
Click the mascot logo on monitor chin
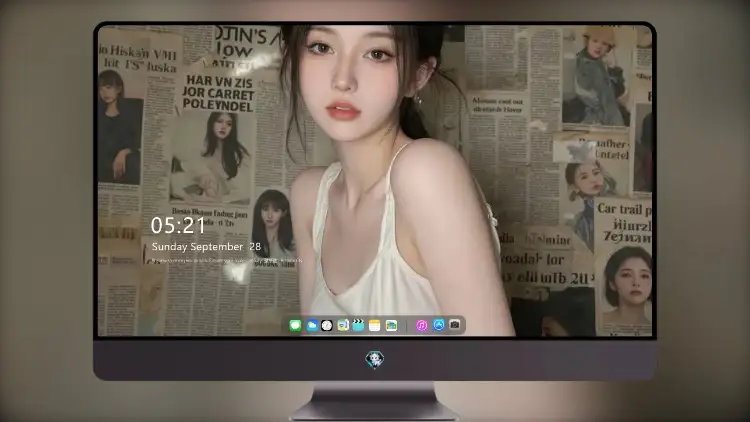pyautogui.click(x=375, y=359)
